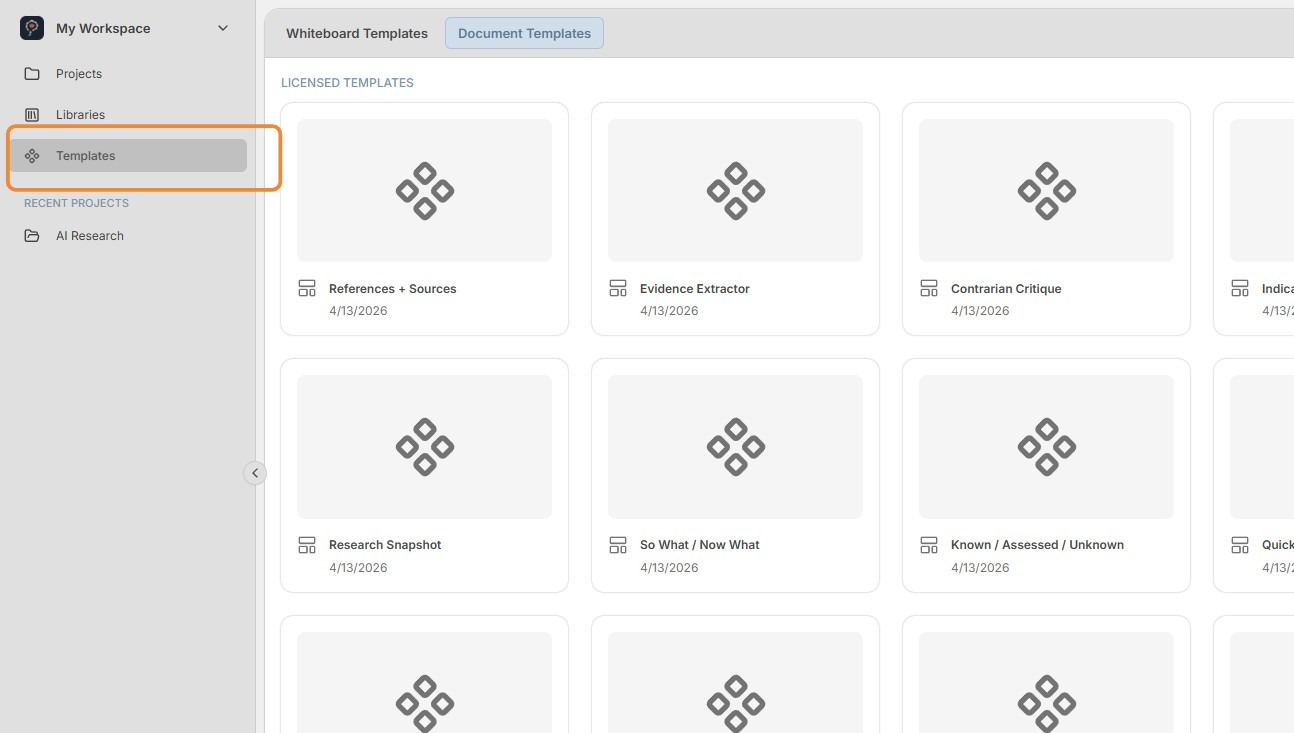Click the Known / Assessed / Unknown title

tap(1037, 545)
